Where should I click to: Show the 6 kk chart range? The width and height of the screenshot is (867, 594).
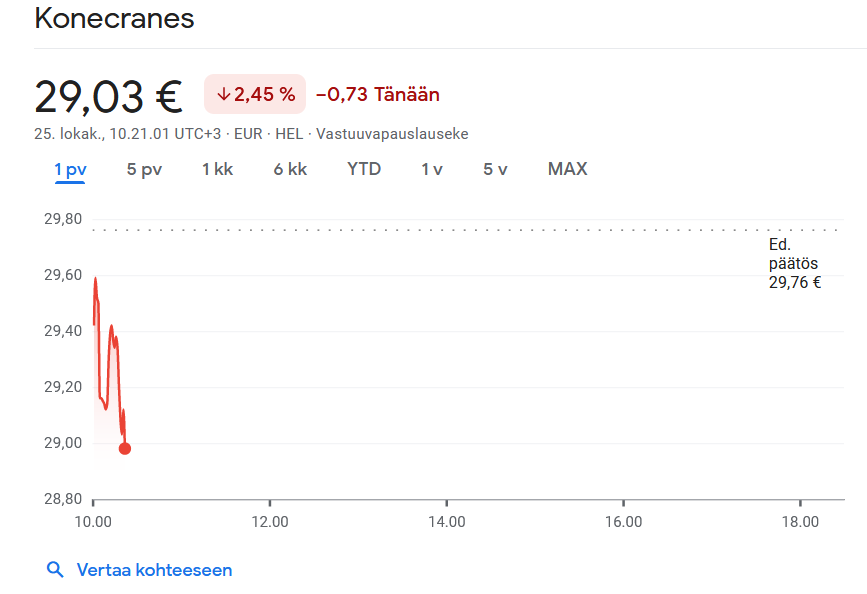coord(290,169)
